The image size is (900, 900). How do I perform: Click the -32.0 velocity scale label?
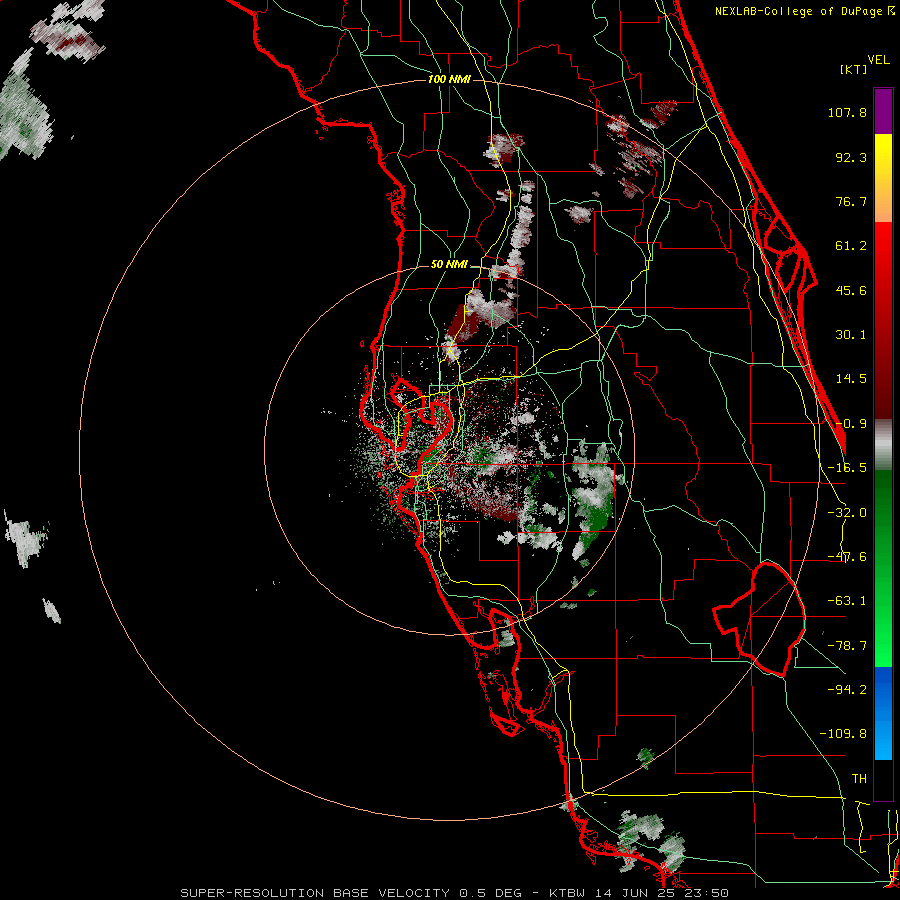(847, 513)
